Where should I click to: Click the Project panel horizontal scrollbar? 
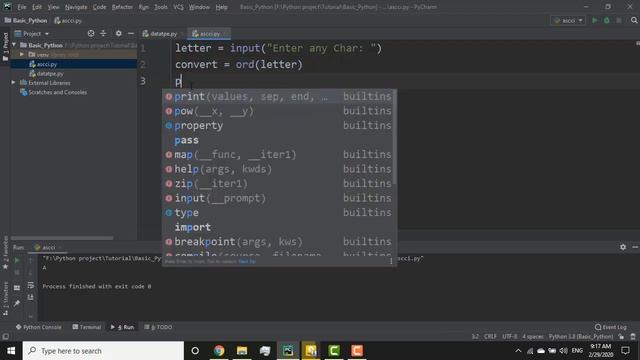[x=62, y=238]
